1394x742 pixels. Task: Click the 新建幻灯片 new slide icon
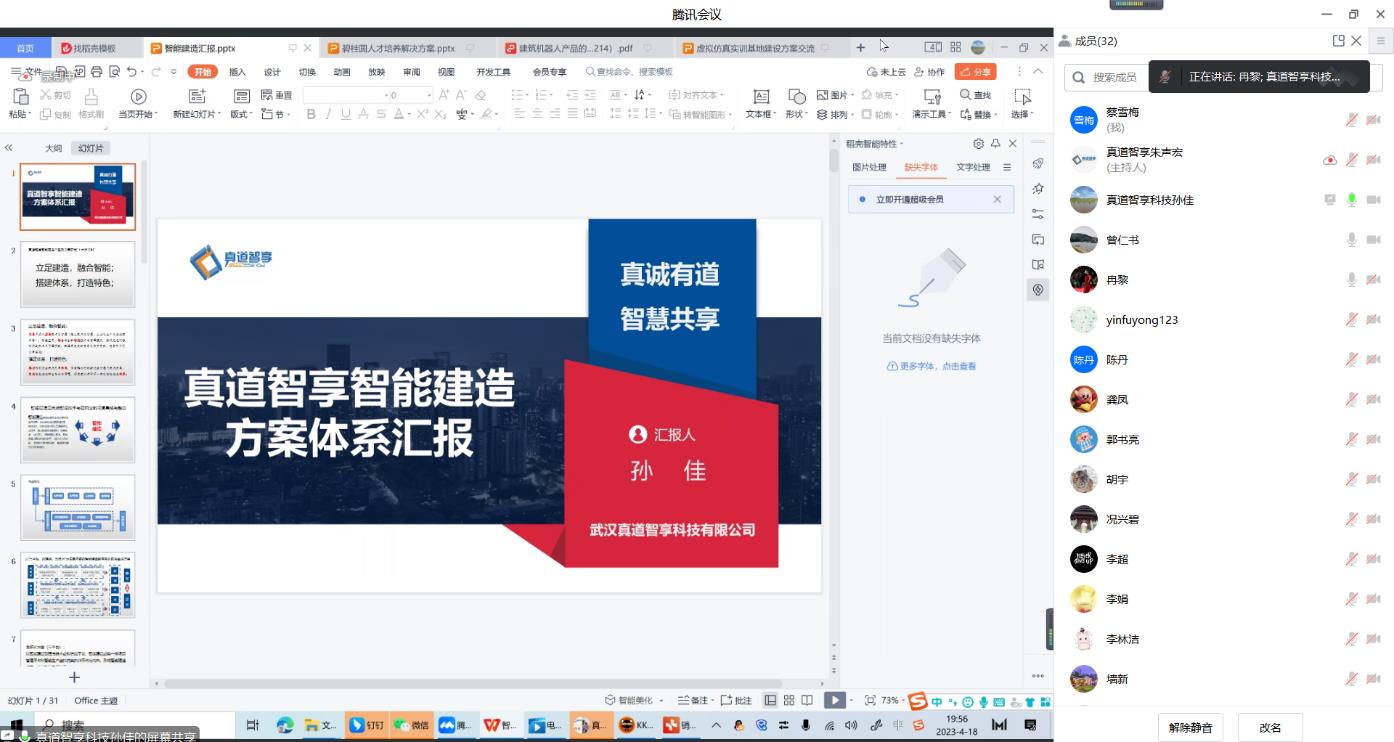(197, 96)
